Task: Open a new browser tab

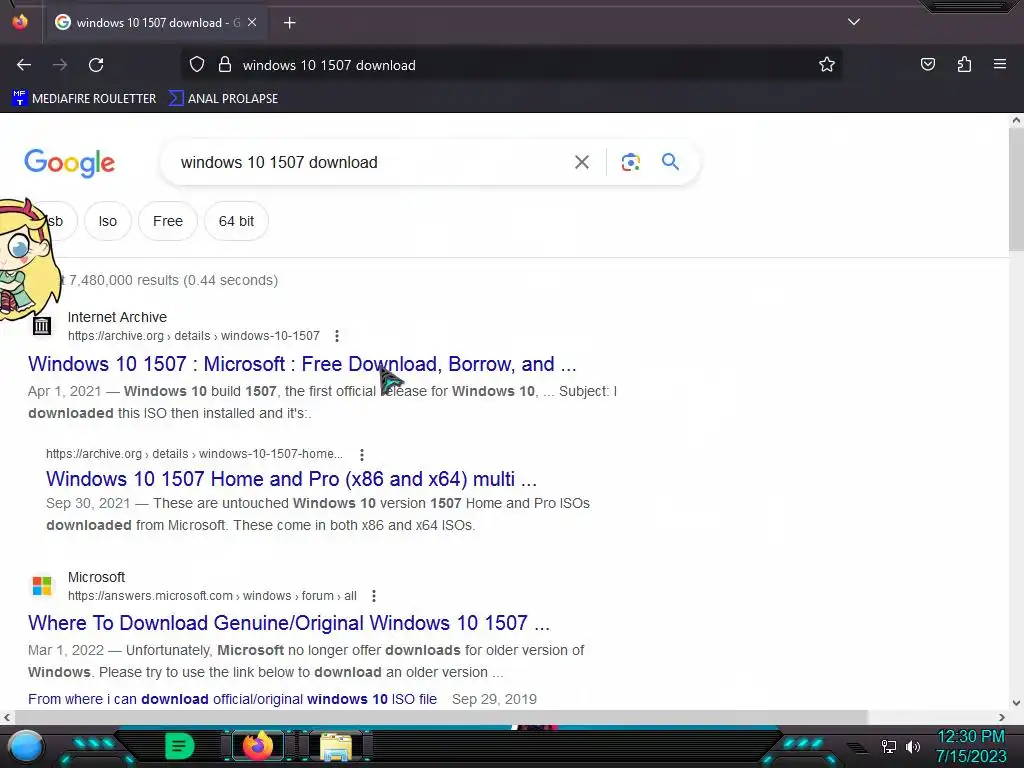Action: click(289, 23)
